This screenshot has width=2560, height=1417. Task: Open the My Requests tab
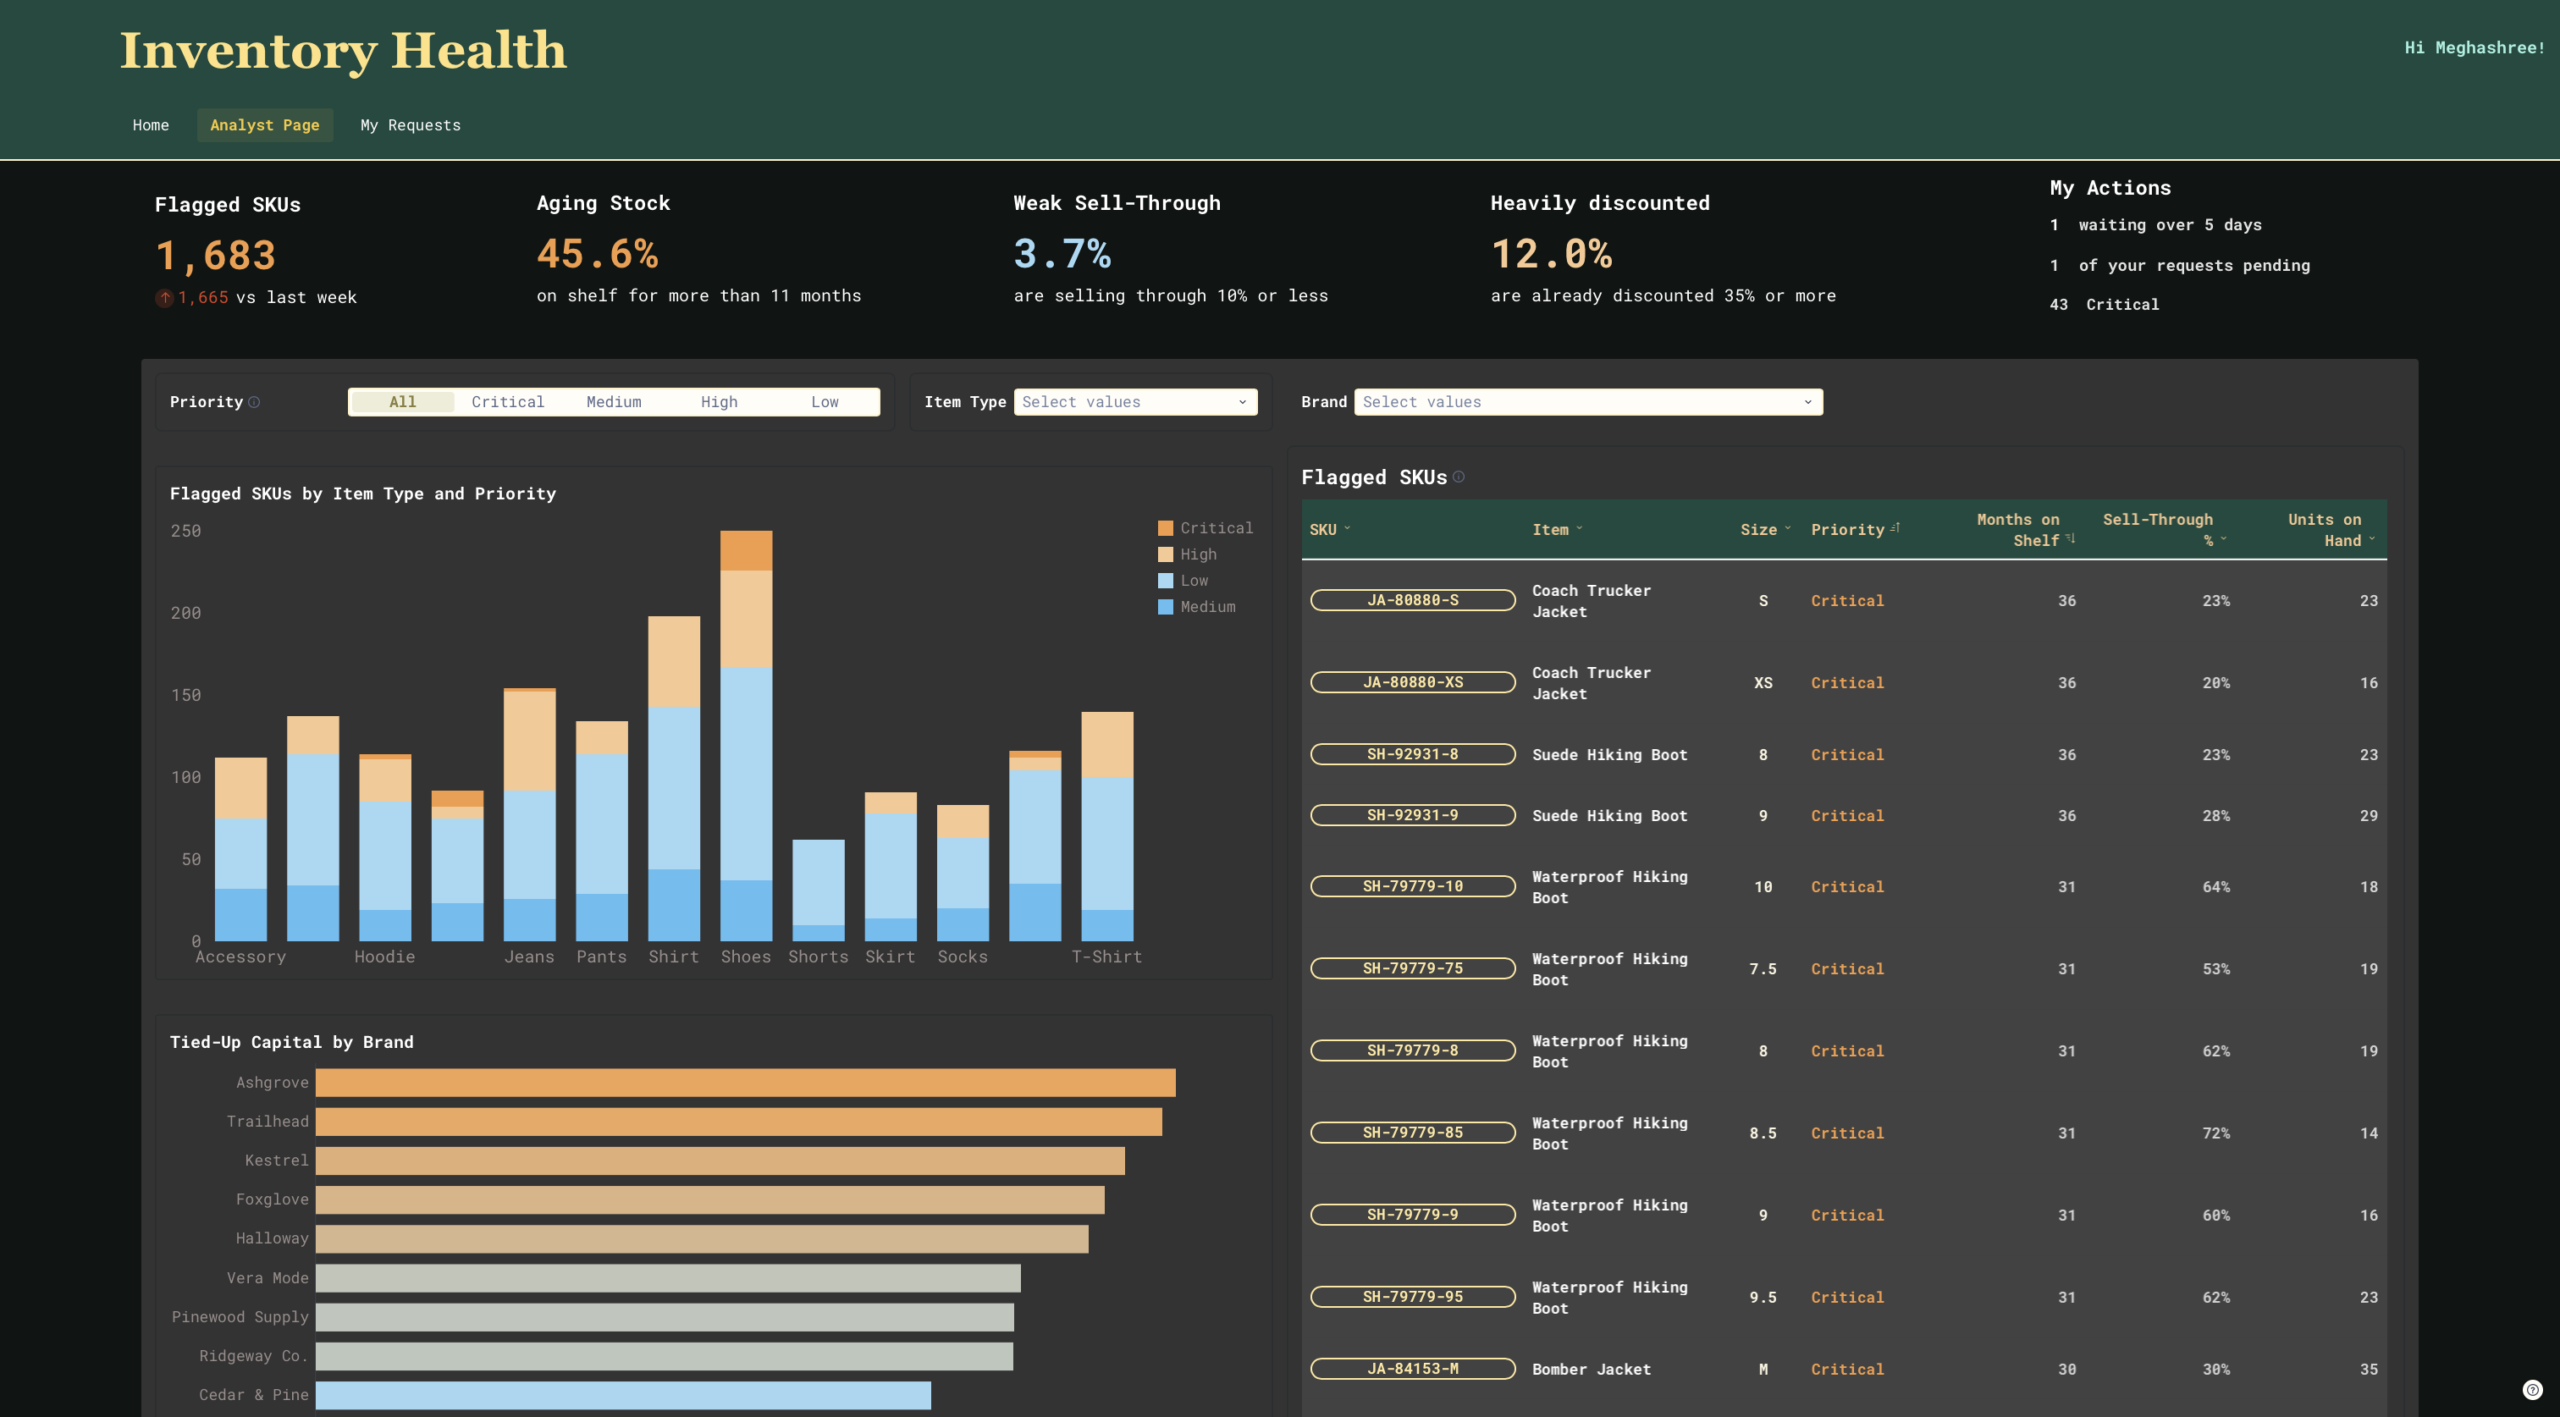click(411, 125)
